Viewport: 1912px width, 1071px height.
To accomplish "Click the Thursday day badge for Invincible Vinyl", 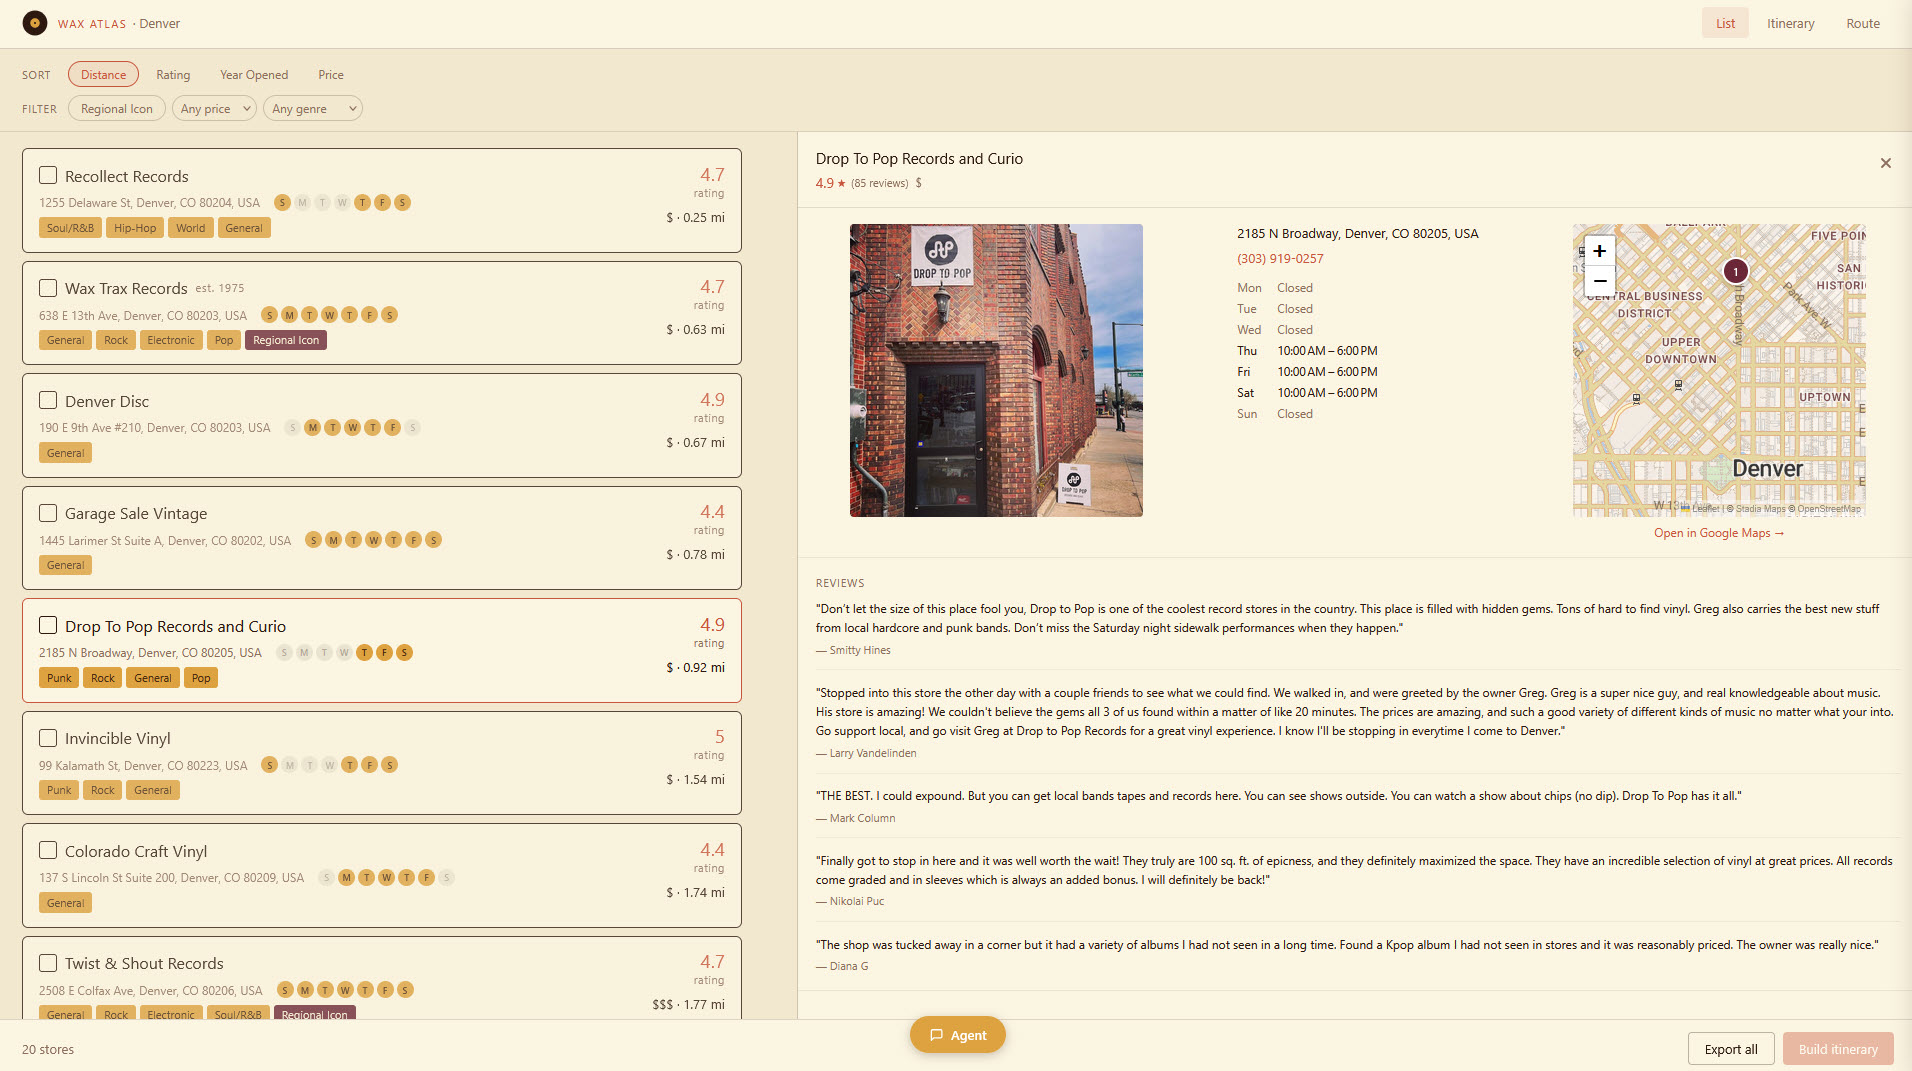I will click(x=349, y=766).
